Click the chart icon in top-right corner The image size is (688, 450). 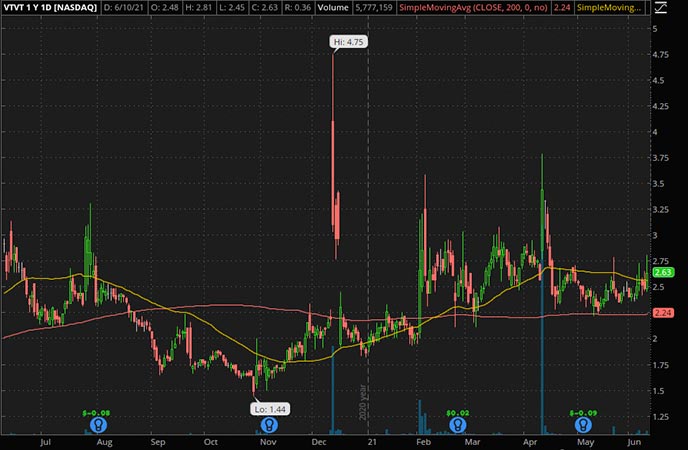tap(662, 8)
